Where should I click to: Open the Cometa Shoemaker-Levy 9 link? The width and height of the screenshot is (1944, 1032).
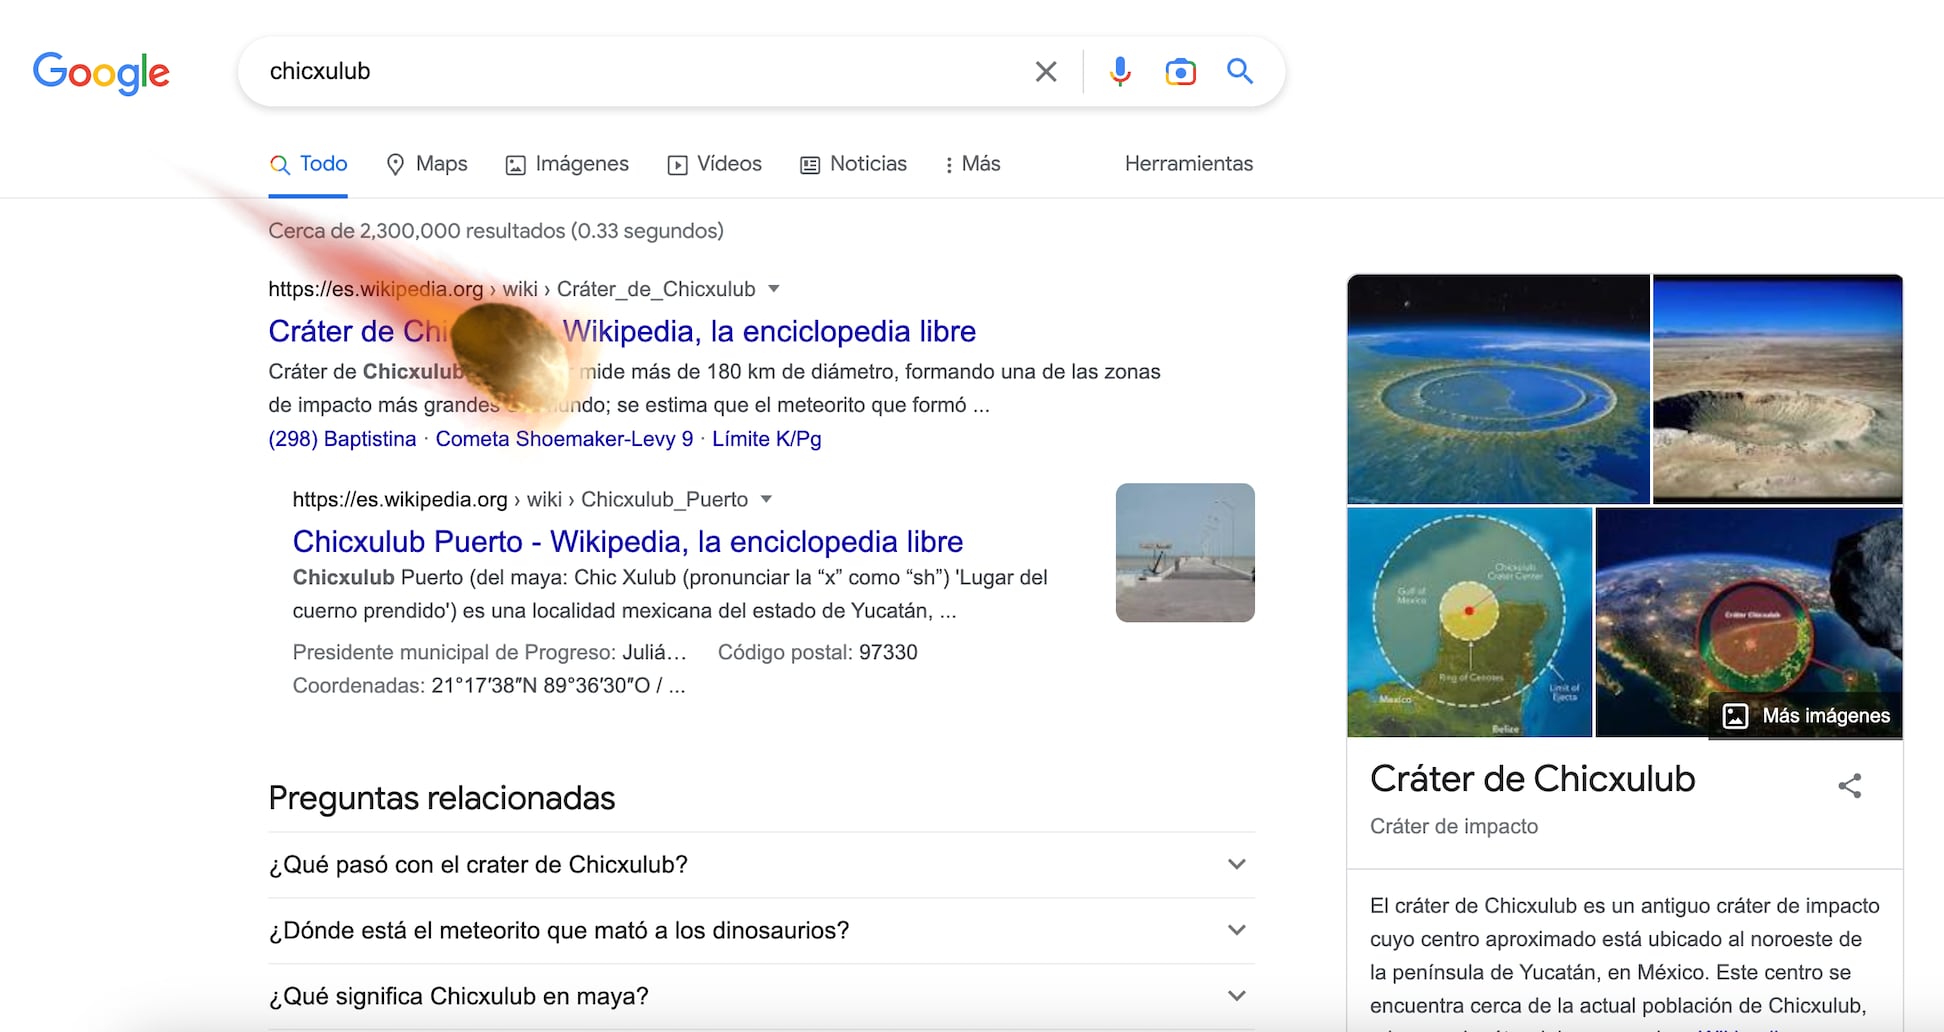pyautogui.click(x=564, y=439)
